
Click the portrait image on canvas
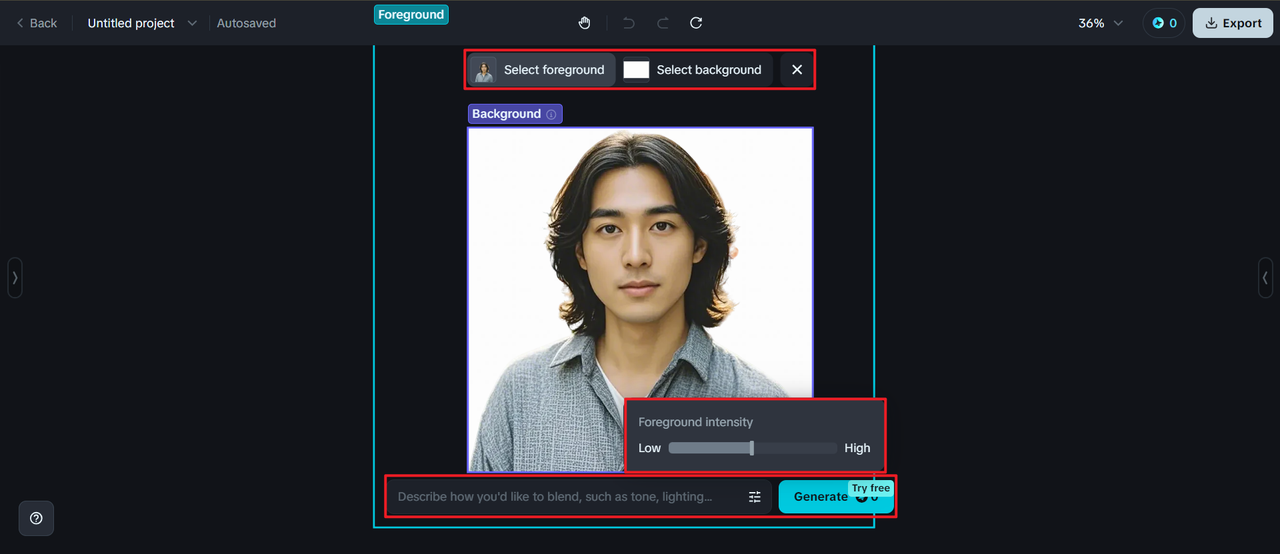click(x=640, y=299)
